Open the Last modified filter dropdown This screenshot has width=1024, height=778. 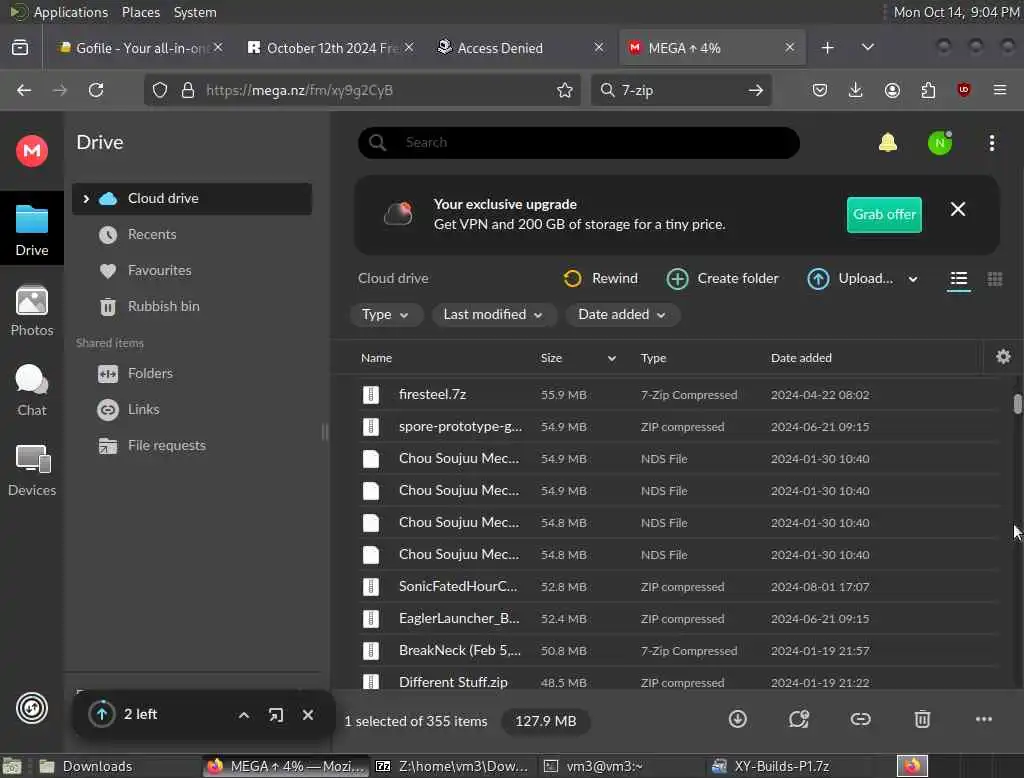pos(493,315)
